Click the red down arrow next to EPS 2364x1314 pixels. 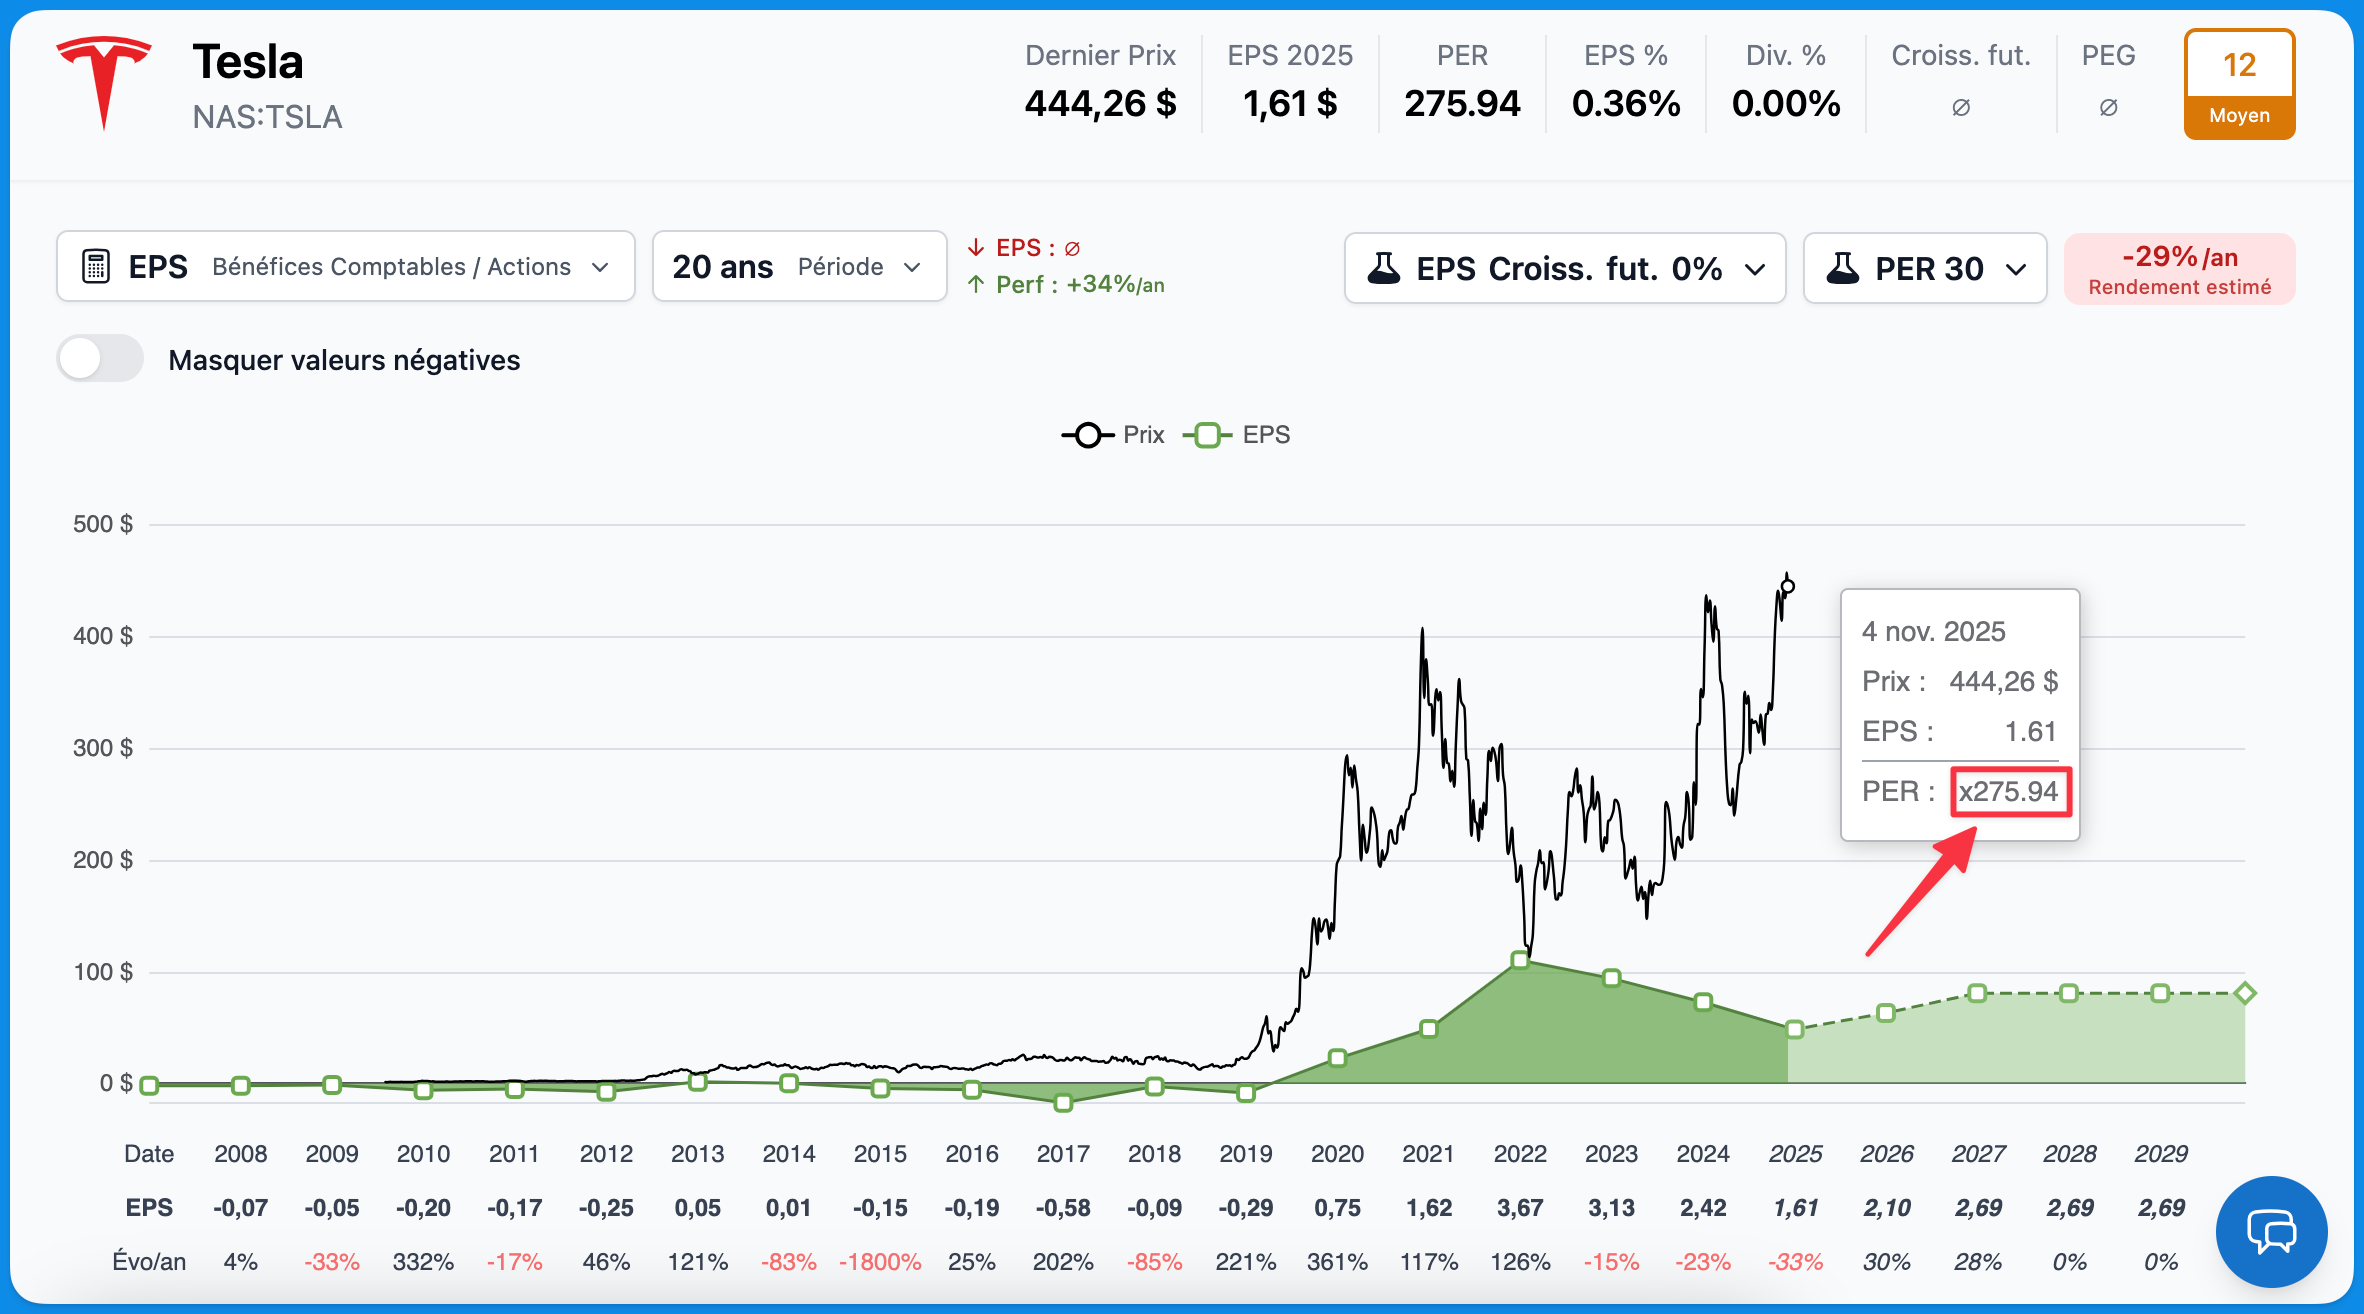tap(976, 247)
